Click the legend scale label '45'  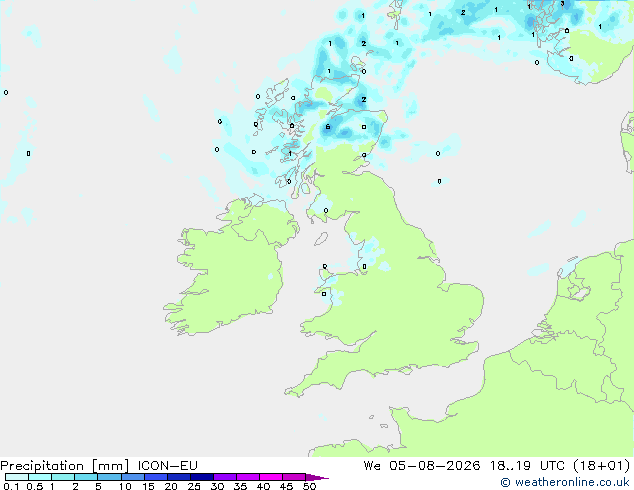point(286,486)
